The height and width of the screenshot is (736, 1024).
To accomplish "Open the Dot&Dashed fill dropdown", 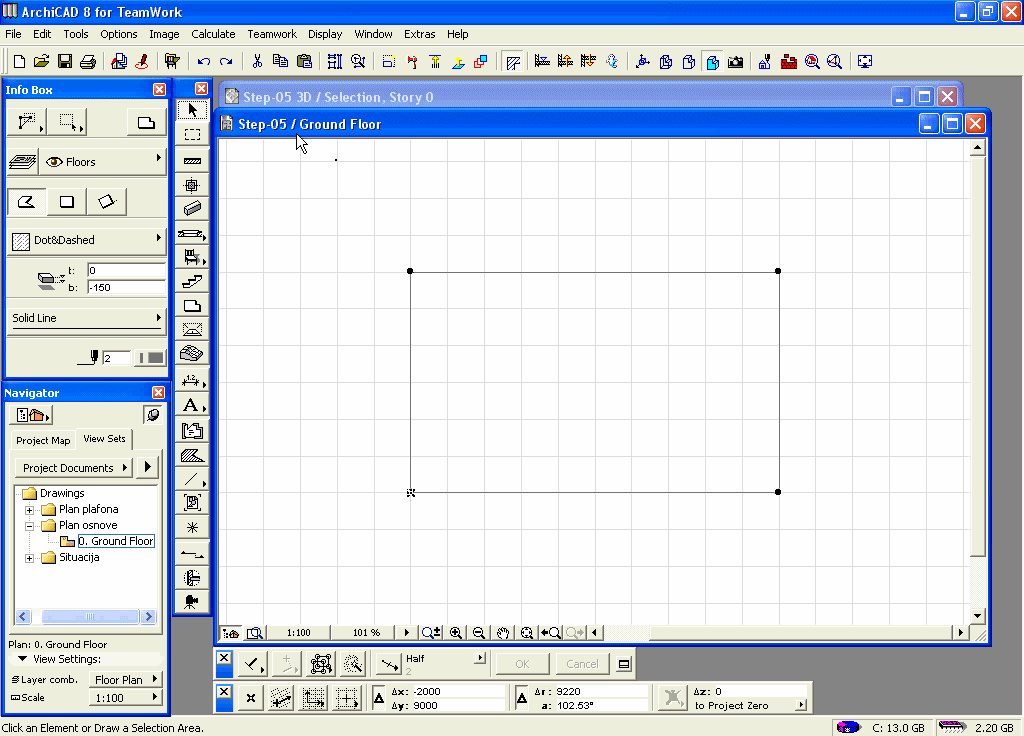I will (86, 240).
